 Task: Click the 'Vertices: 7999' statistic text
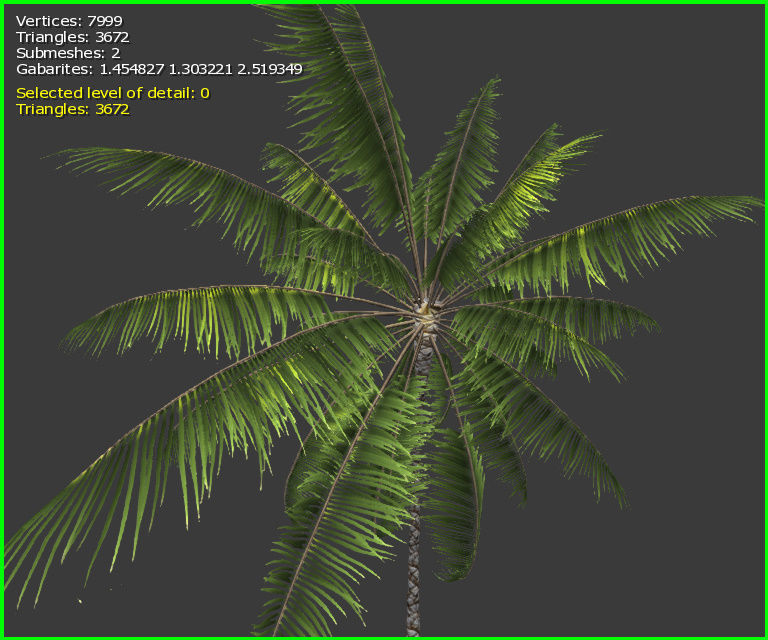69,21
